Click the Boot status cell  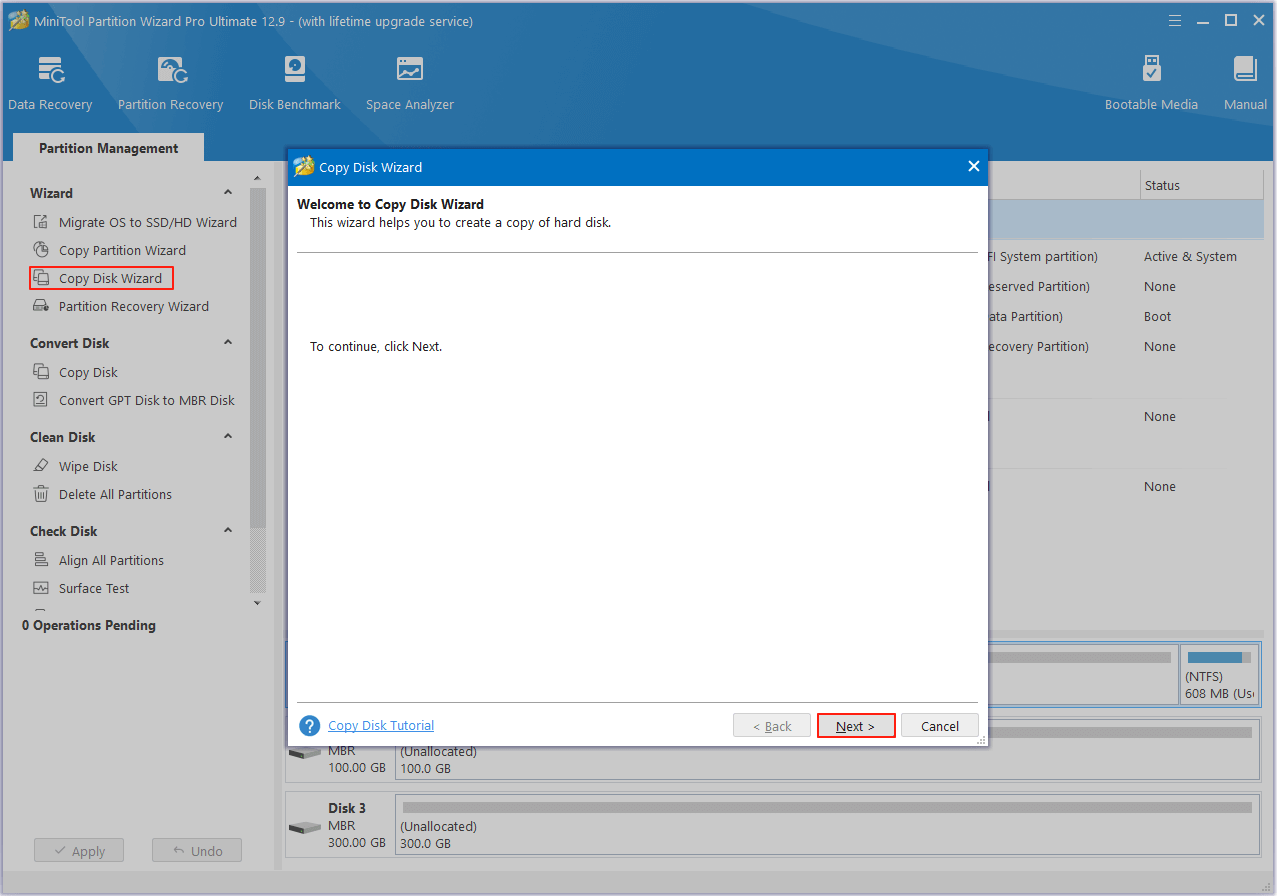[x=1157, y=316]
